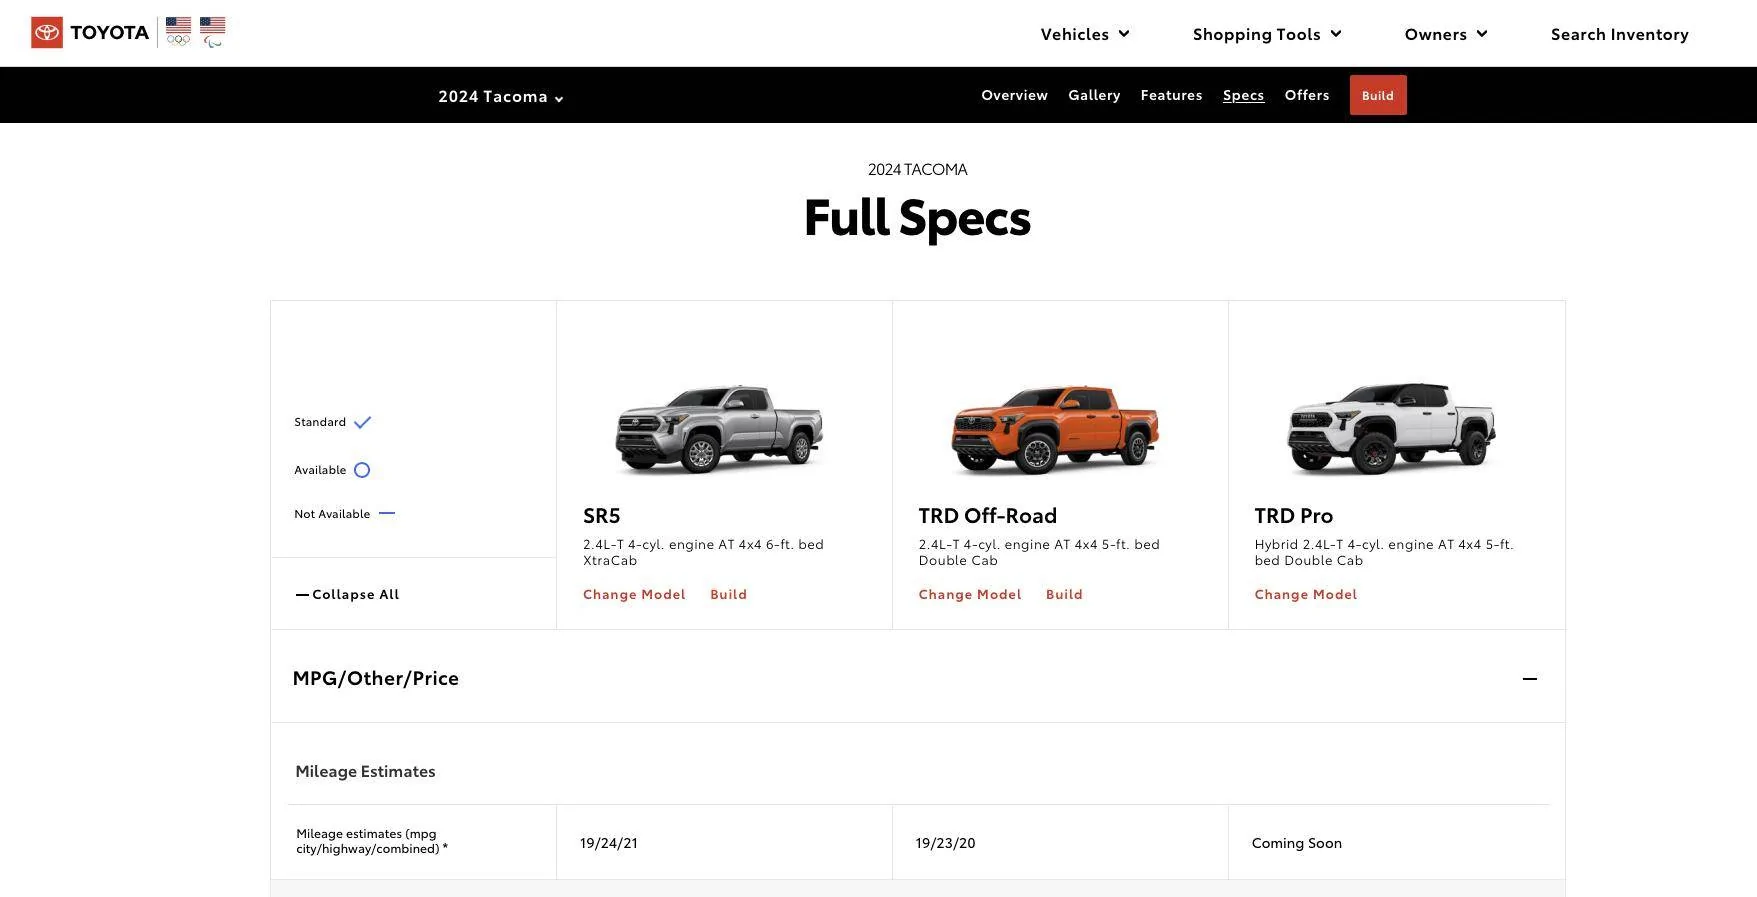
Task: Click the SR5 heading
Action: pos(602,515)
